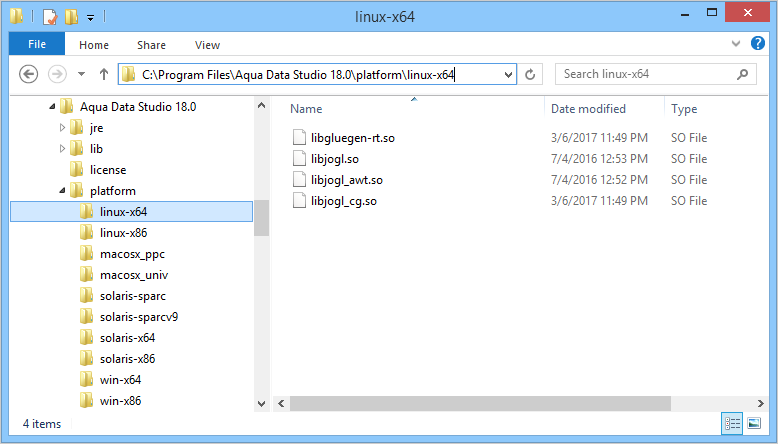Screen dimensions: 778x444
Task: Click the New Folder quick access icon
Action: [71, 17]
